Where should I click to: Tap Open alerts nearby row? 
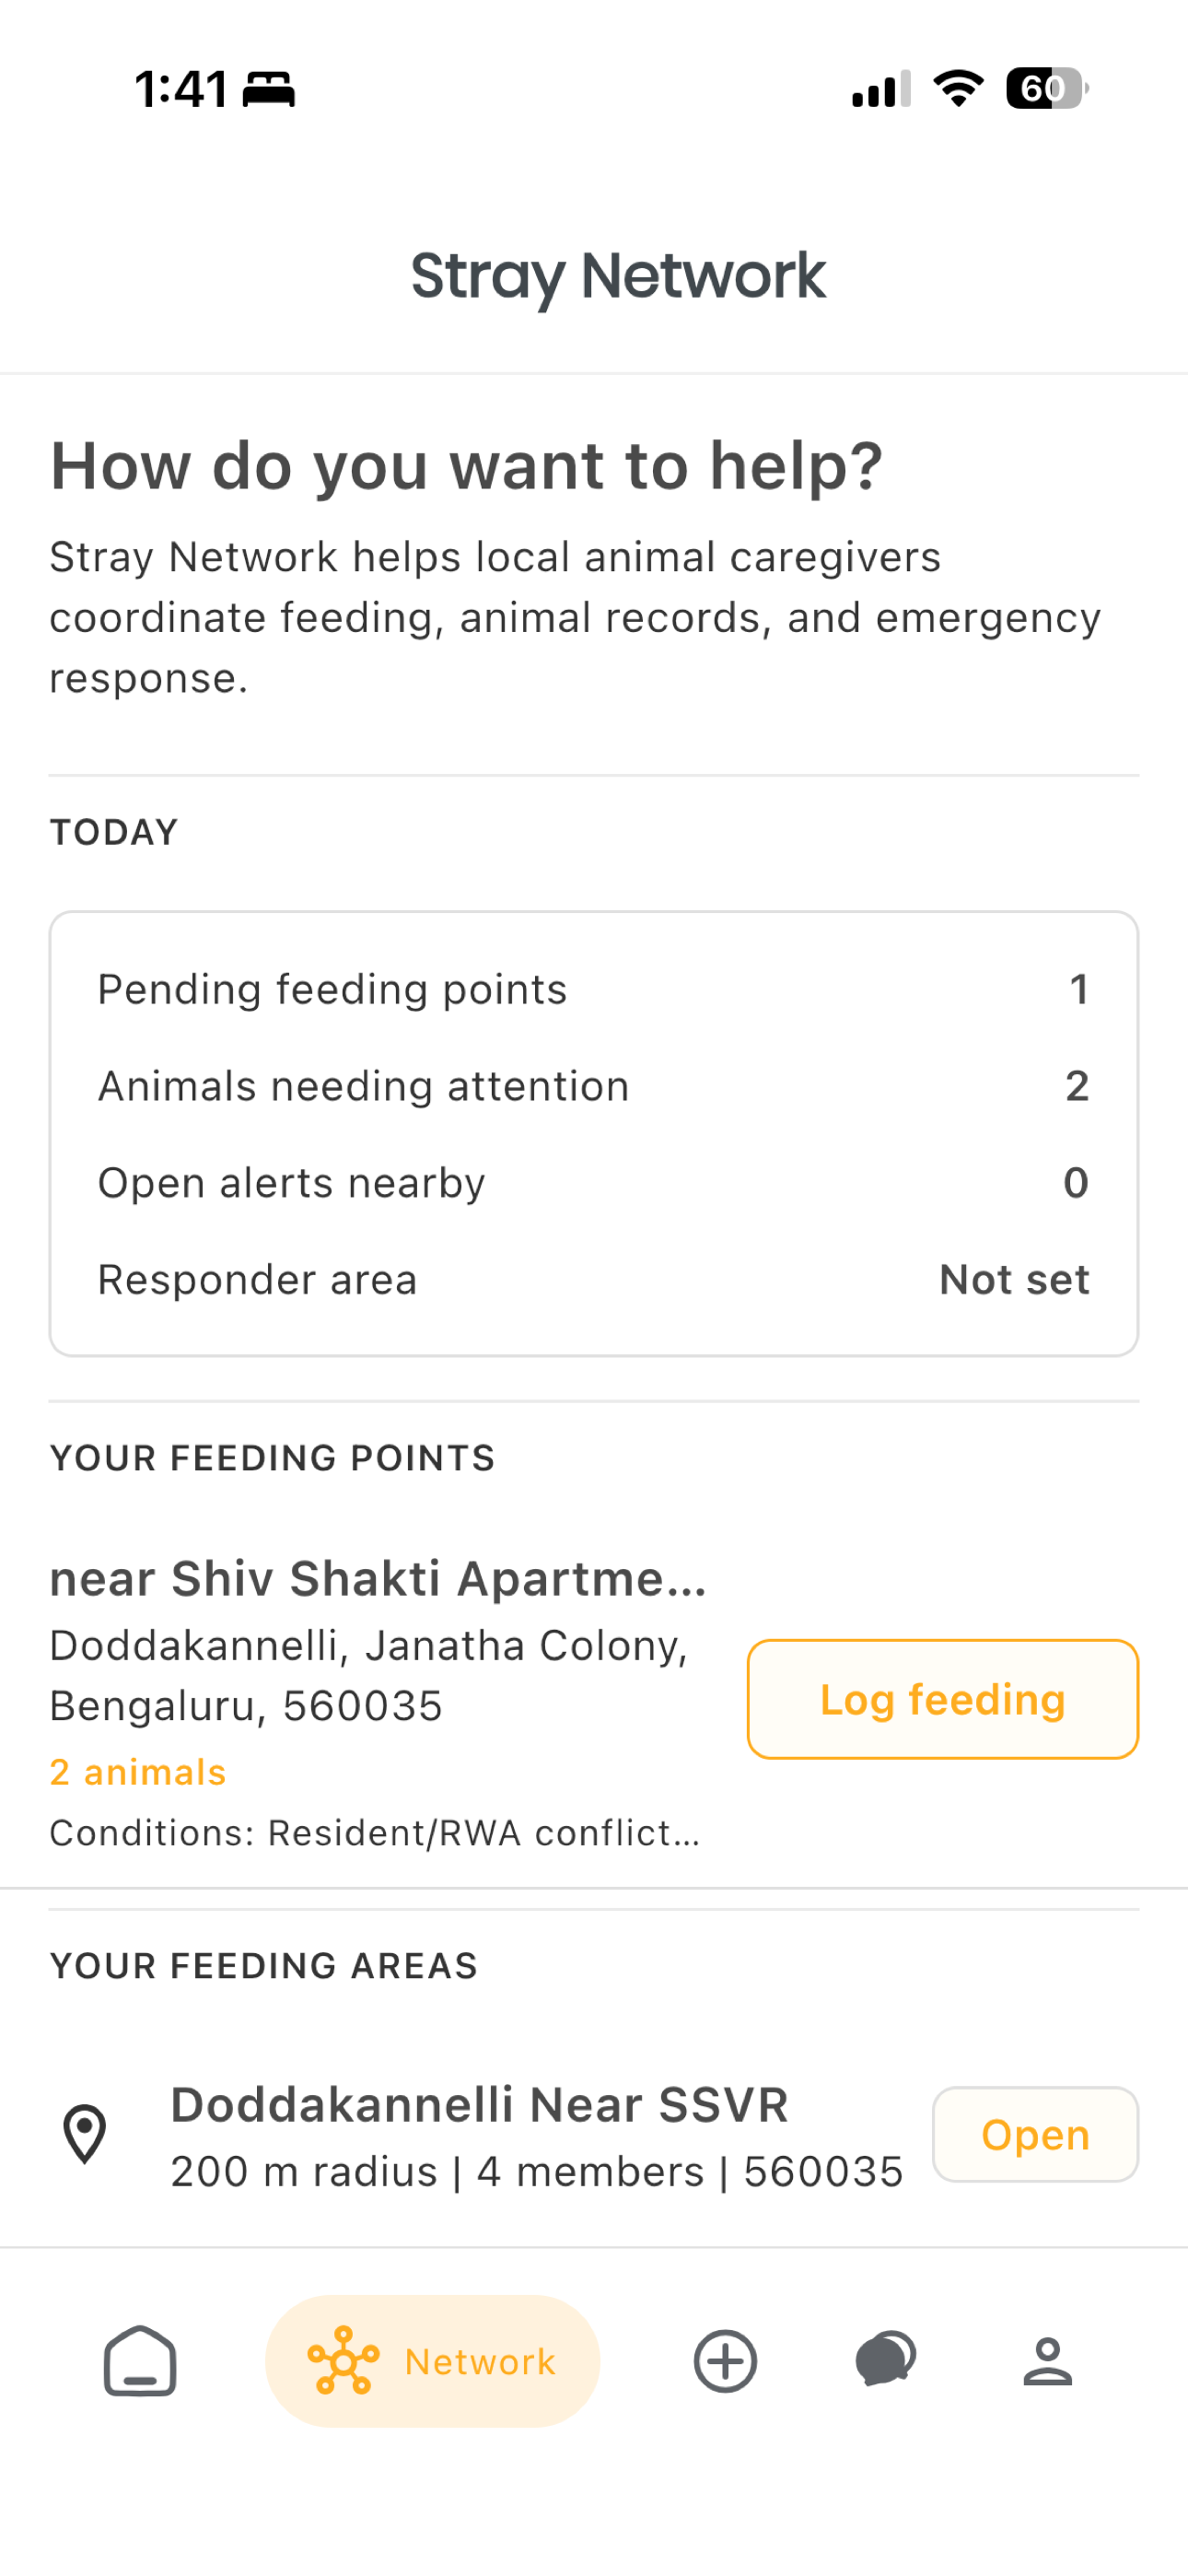593,1182
